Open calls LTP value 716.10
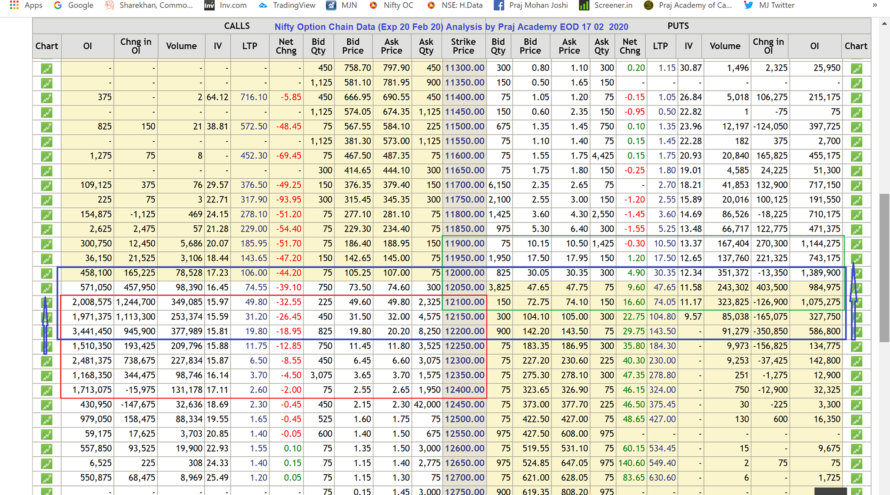This screenshot has width=890, height=495. [253, 97]
